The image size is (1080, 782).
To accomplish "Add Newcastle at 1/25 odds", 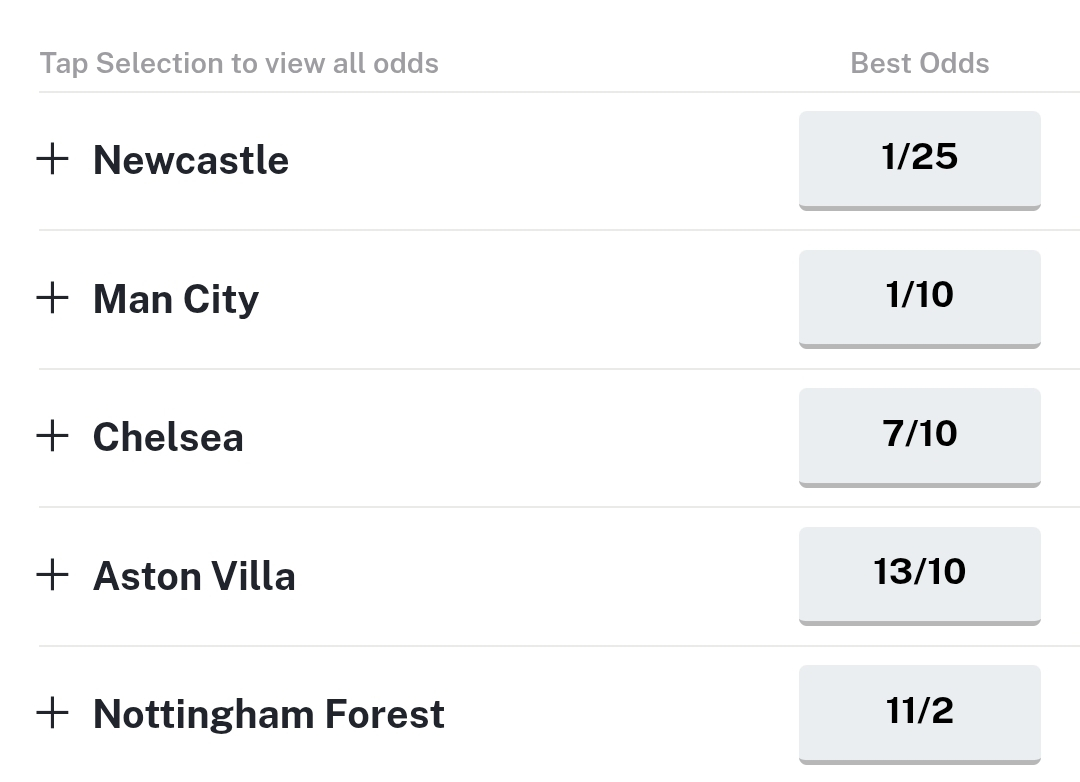I will coord(920,161).
